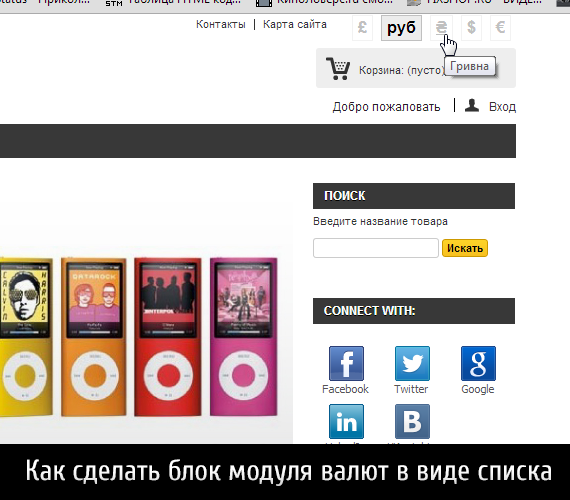Viewport: 570px width, 500px height.
Task: Select the dollar currency icon
Action: [471, 28]
